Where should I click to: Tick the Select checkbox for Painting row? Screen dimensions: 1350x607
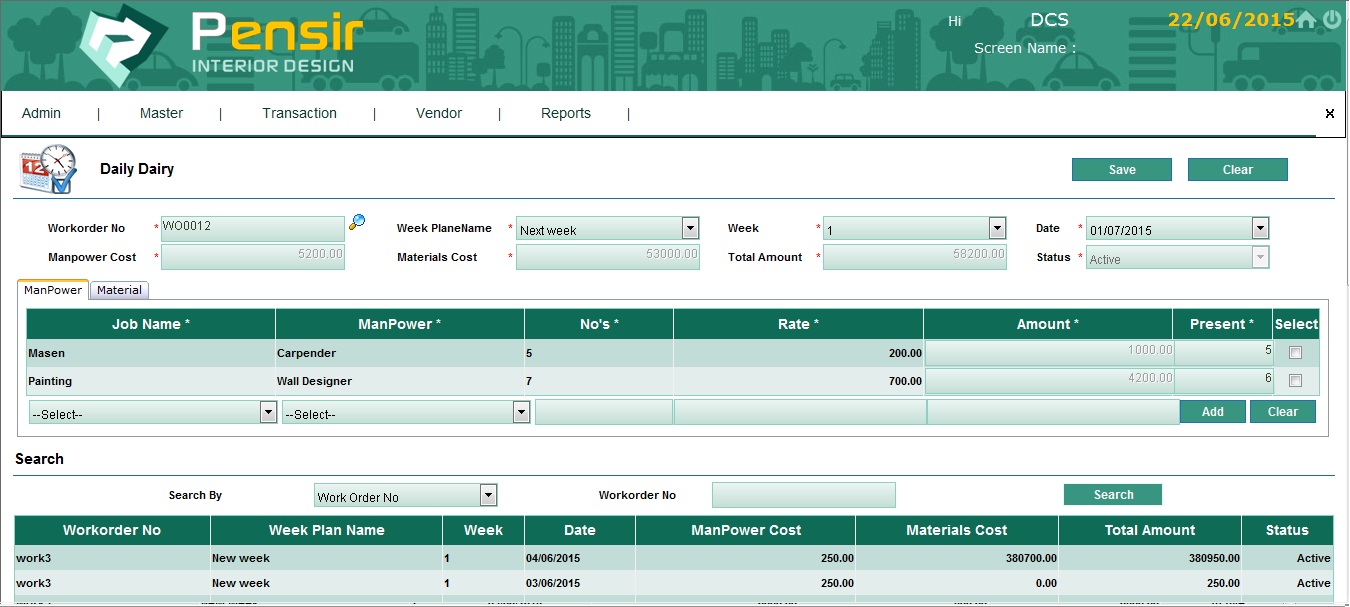(1296, 381)
